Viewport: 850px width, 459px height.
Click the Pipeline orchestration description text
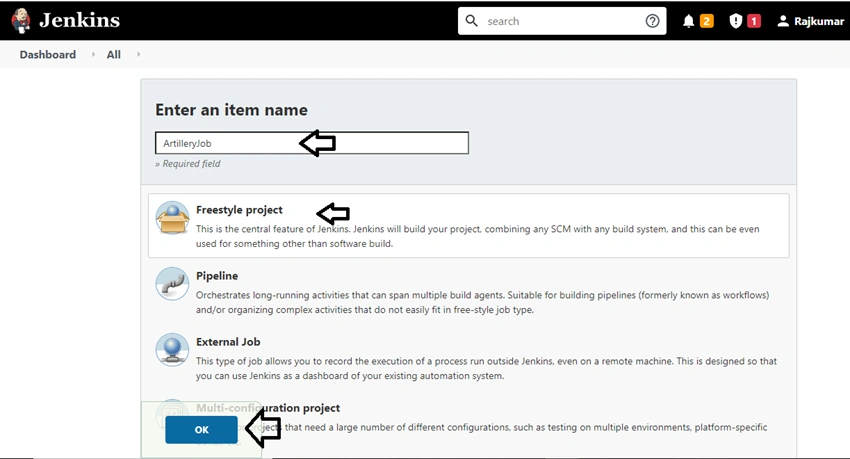[482, 302]
